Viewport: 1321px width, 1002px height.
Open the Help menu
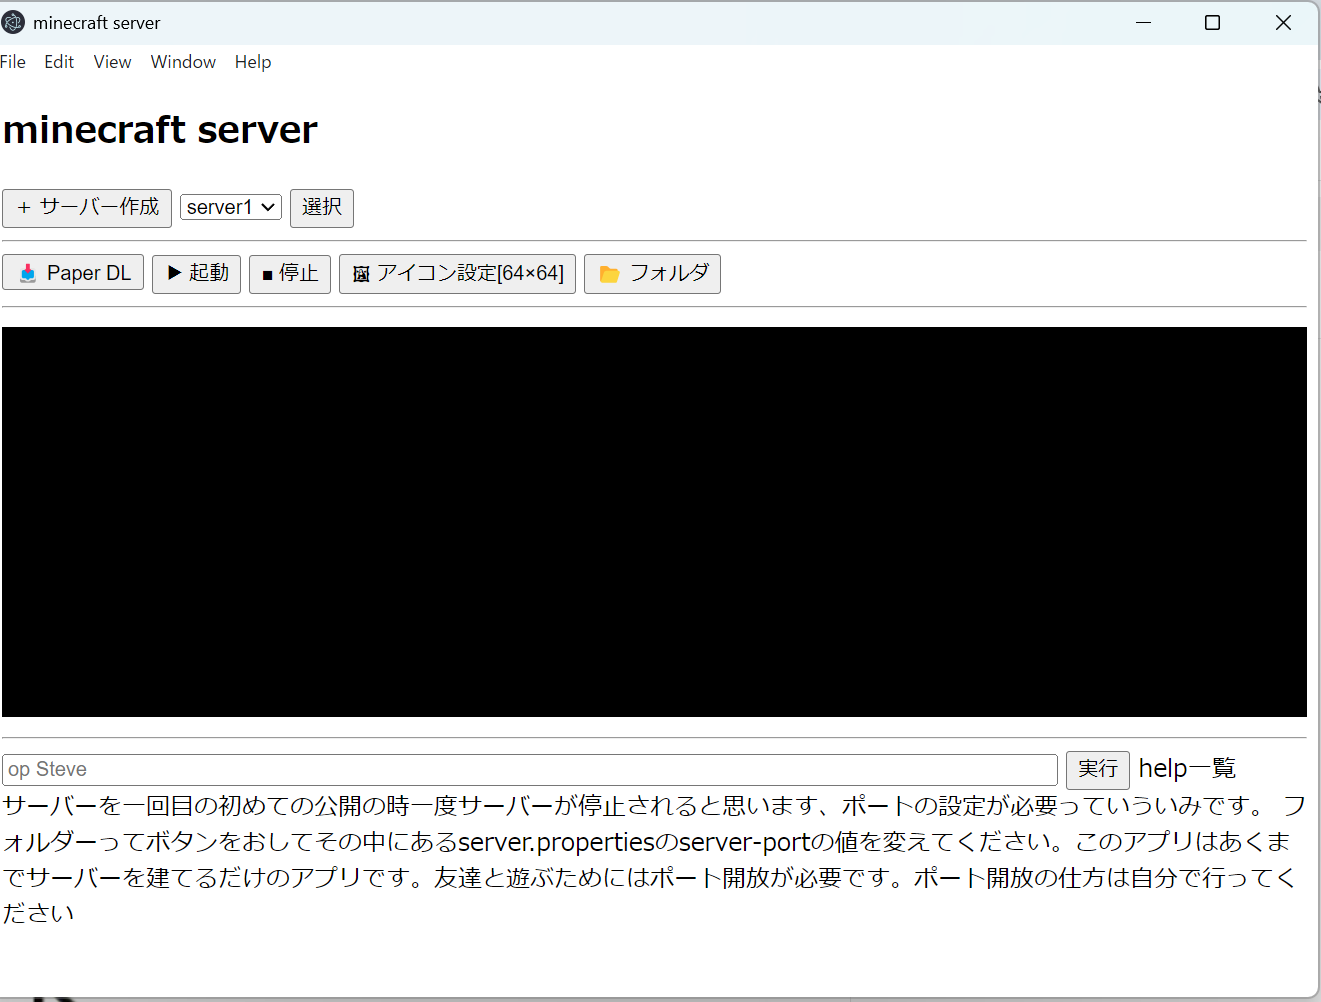point(253,62)
